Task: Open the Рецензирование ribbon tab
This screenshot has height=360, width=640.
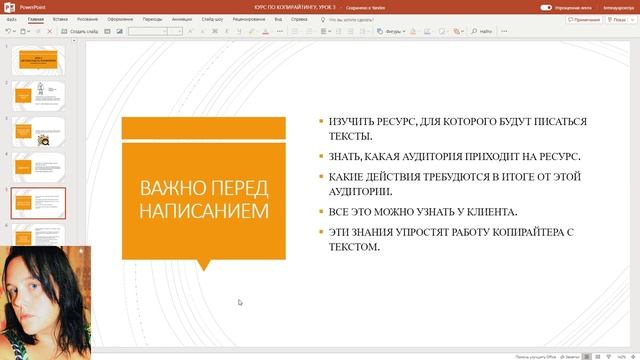Action: (249, 19)
